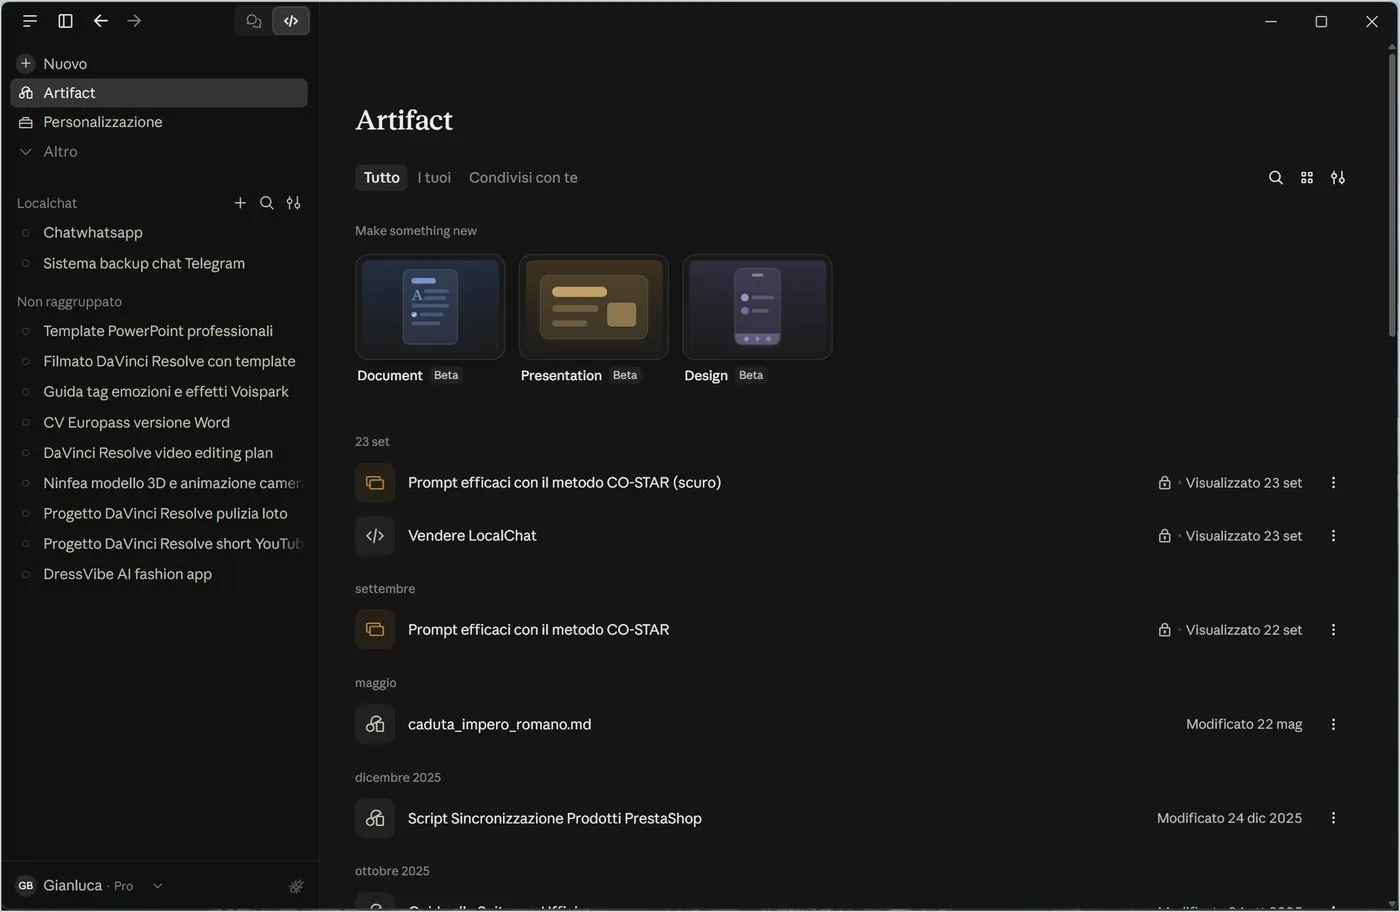Viewport: 1400px width, 912px height.
Task: Search artifacts with magnifier icon
Action: pos(1275,178)
